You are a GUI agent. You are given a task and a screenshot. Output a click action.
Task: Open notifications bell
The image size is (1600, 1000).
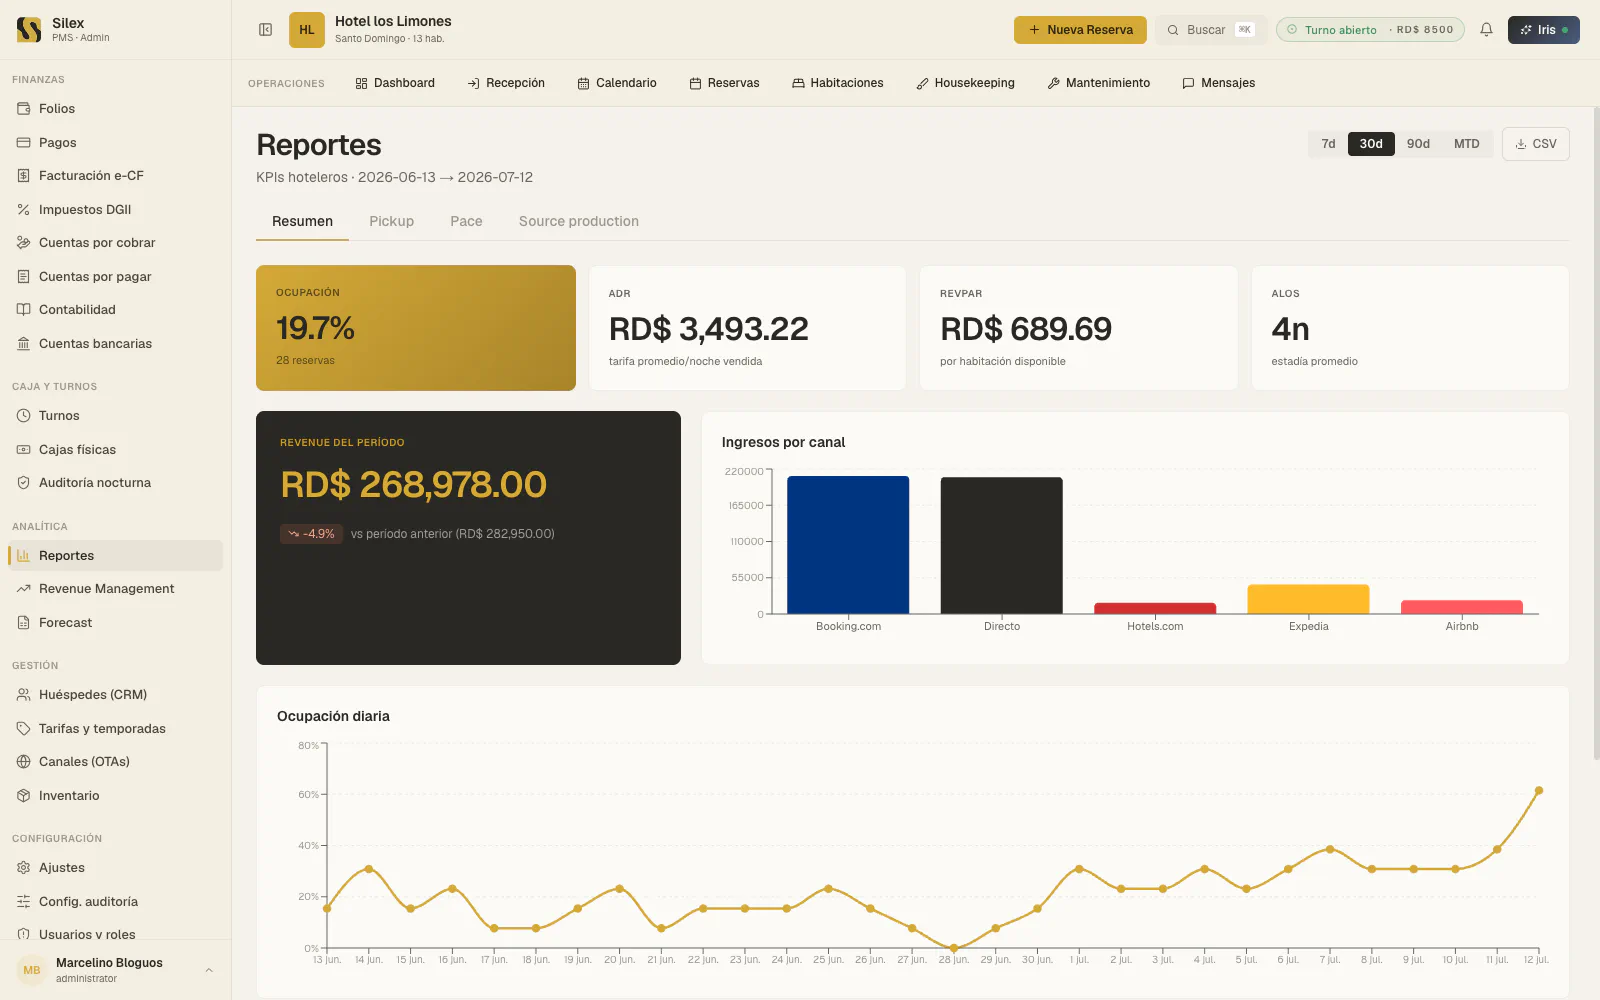pos(1486,30)
